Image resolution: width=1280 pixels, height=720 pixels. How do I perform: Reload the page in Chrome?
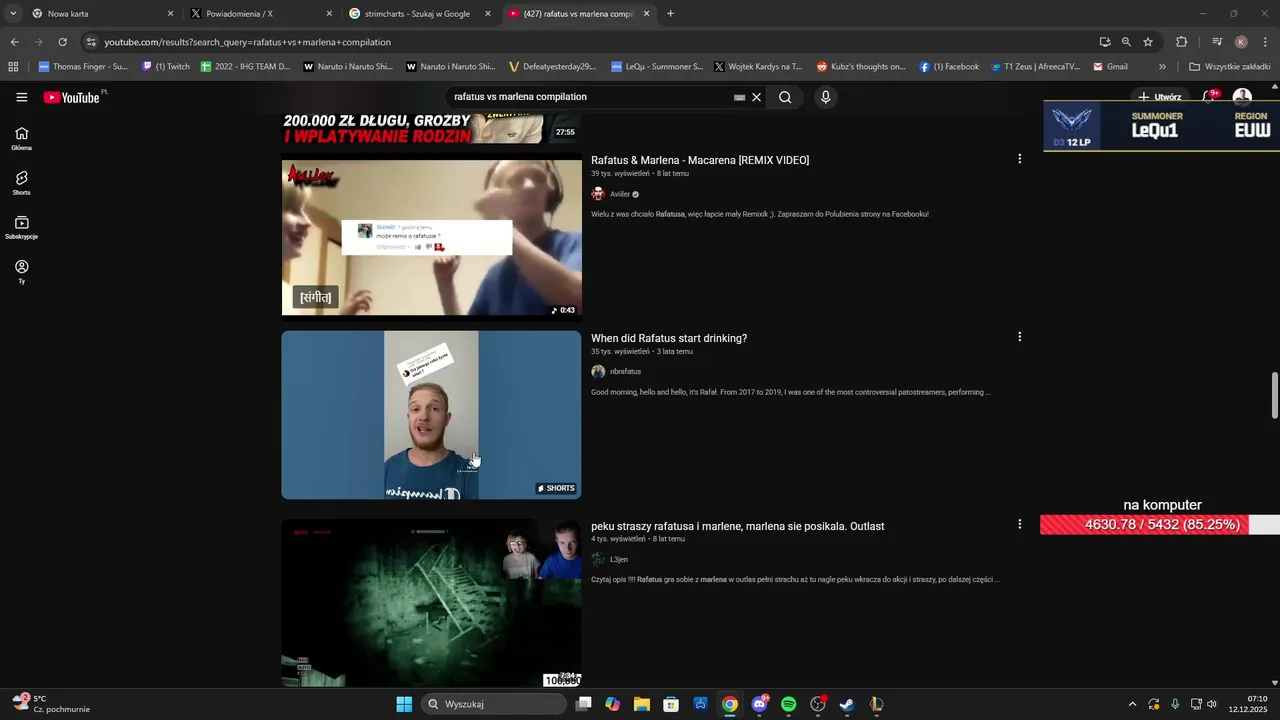click(62, 42)
